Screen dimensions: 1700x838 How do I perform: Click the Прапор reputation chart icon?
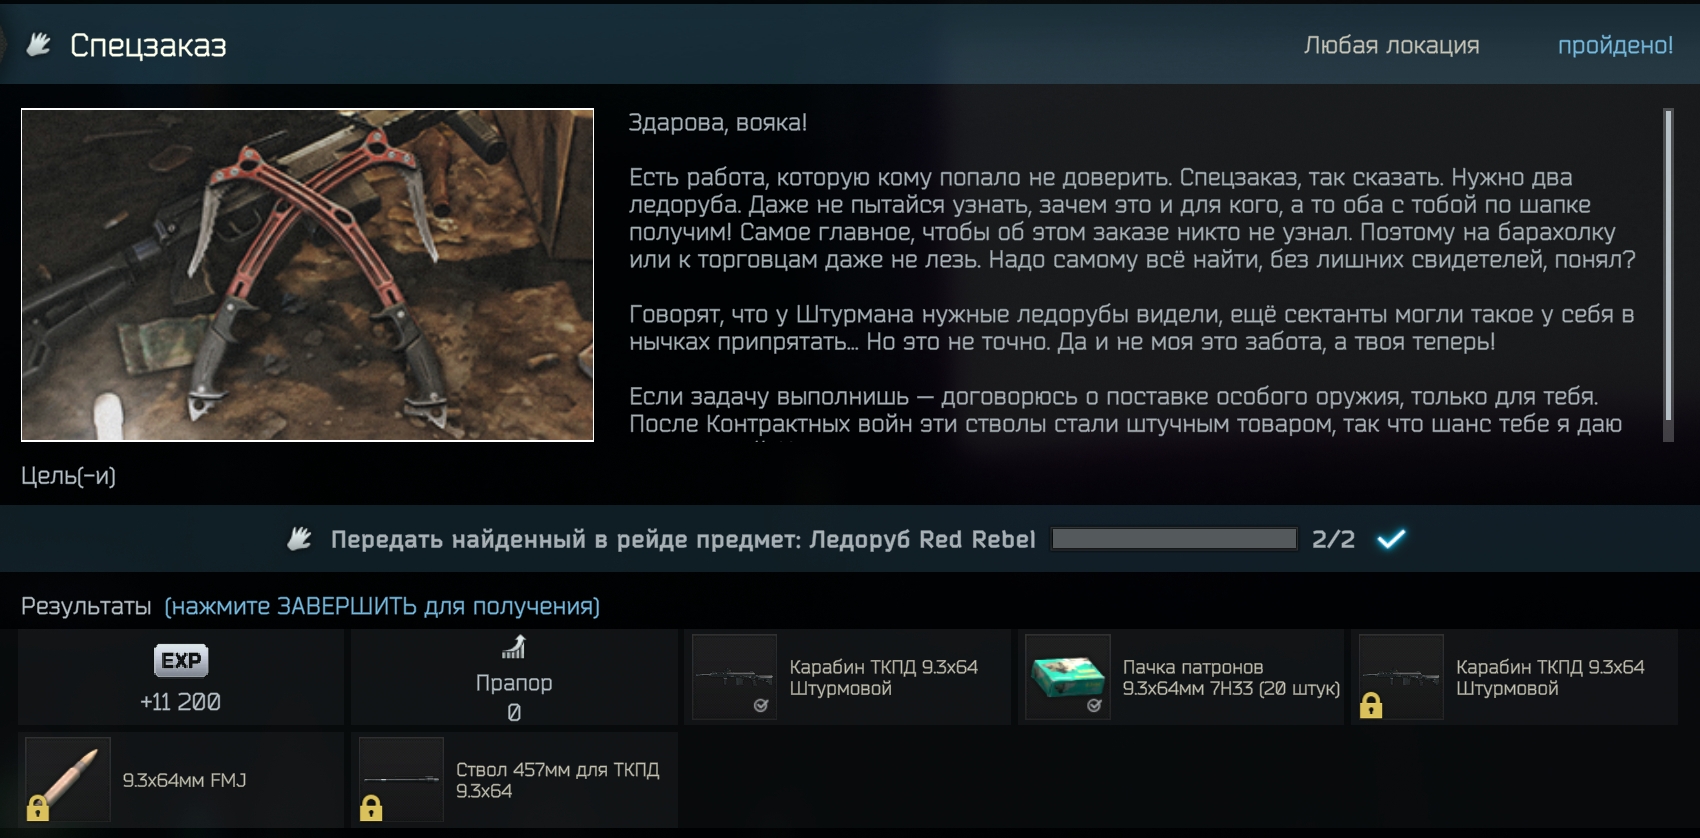click(514, 648)
